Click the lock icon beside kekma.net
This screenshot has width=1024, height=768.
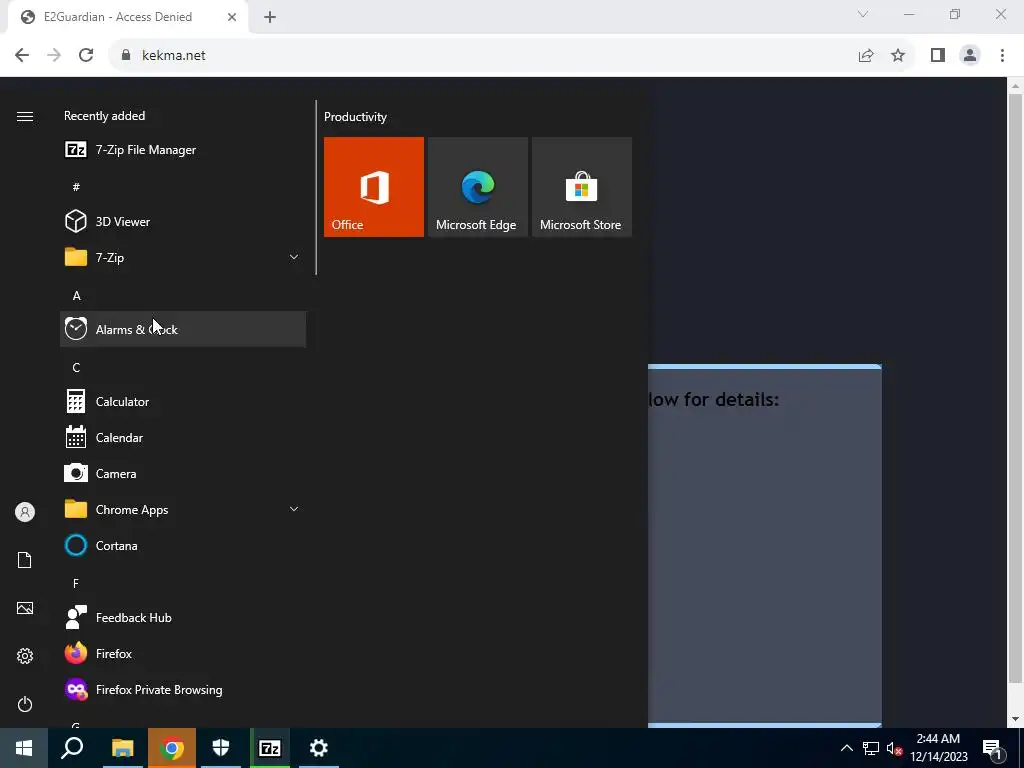coord(126,56)
